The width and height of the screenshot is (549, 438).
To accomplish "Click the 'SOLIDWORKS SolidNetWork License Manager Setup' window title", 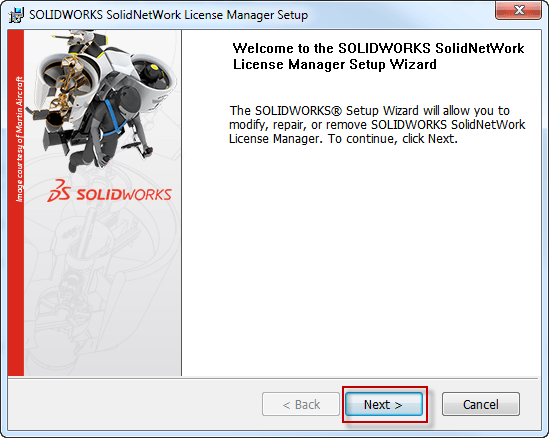I will pyautogui.click(x=168, y=15).
